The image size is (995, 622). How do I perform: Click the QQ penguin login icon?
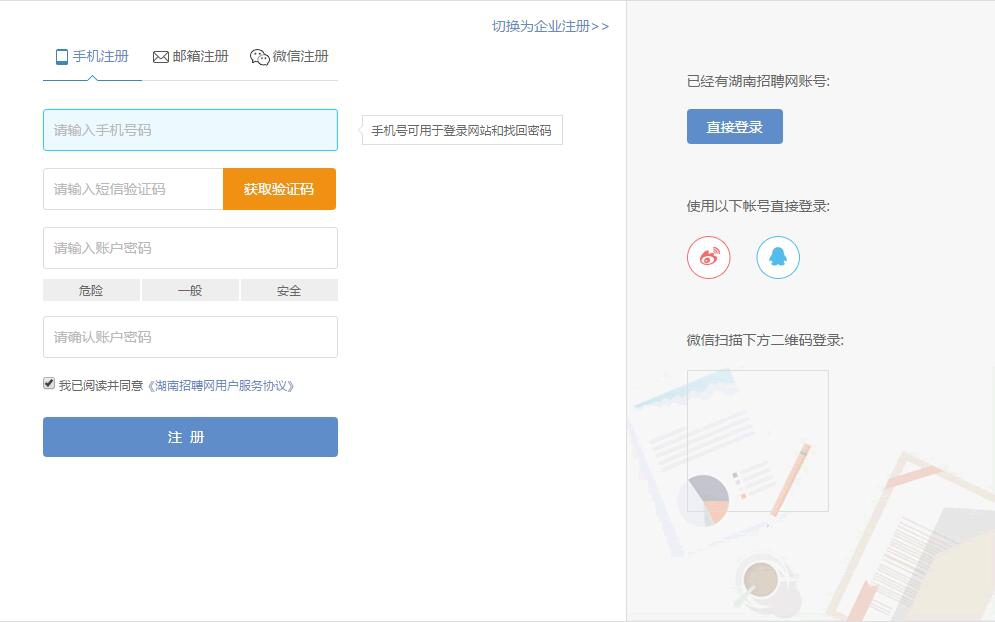(777, 257)
